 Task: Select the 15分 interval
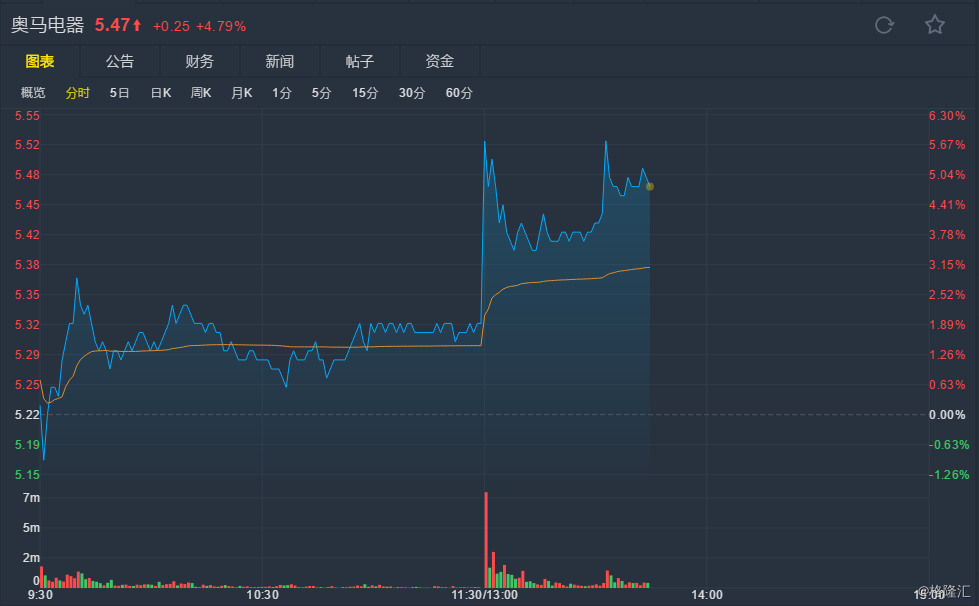point(365,93)
